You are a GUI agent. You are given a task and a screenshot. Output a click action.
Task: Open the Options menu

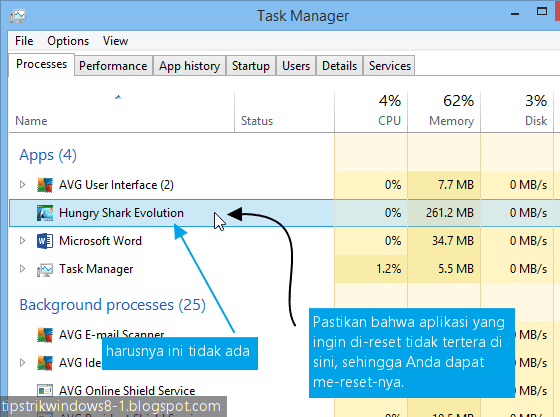(x=68, y=41)
